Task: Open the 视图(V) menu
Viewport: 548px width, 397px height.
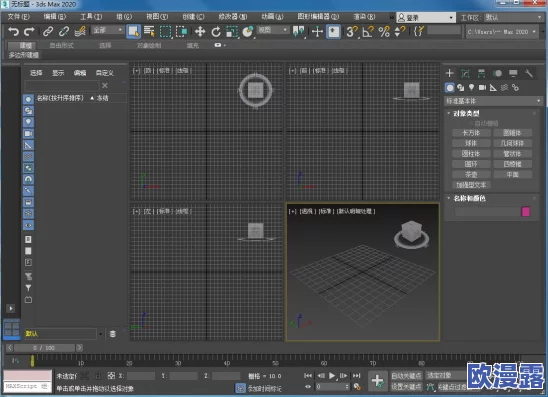Action: (x=157, y=16)
